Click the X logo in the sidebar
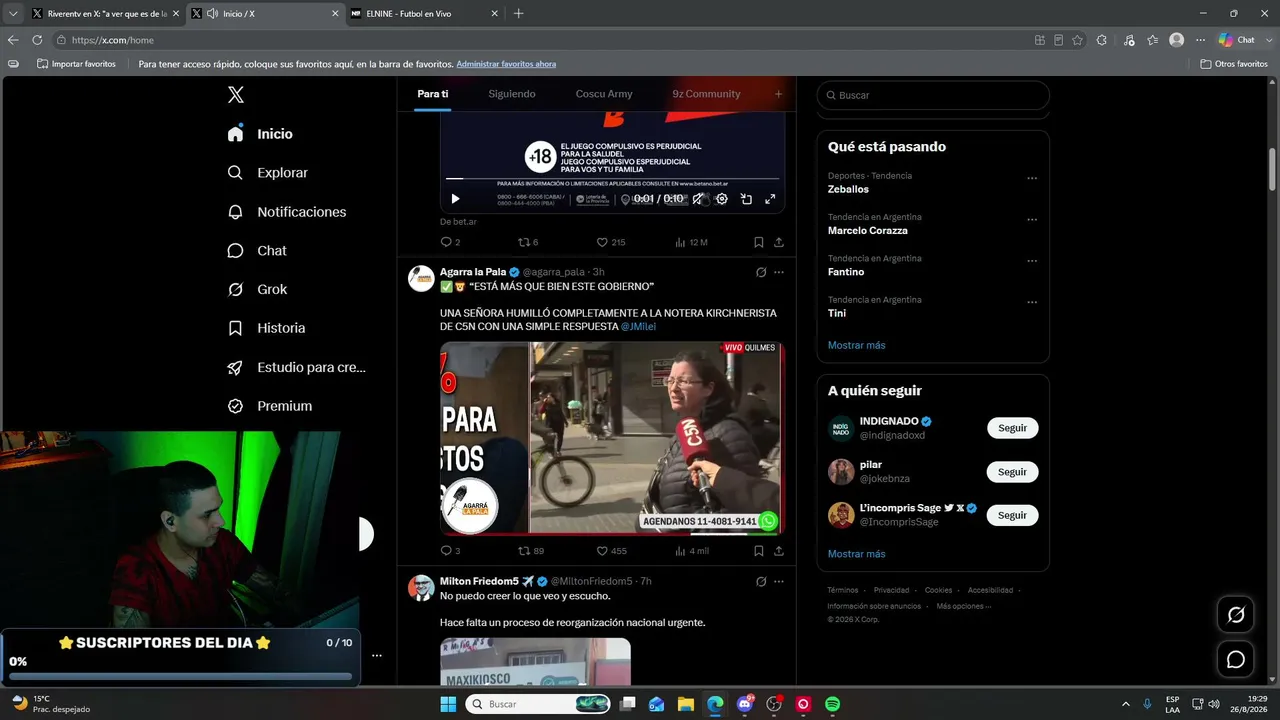 point(236,95)
